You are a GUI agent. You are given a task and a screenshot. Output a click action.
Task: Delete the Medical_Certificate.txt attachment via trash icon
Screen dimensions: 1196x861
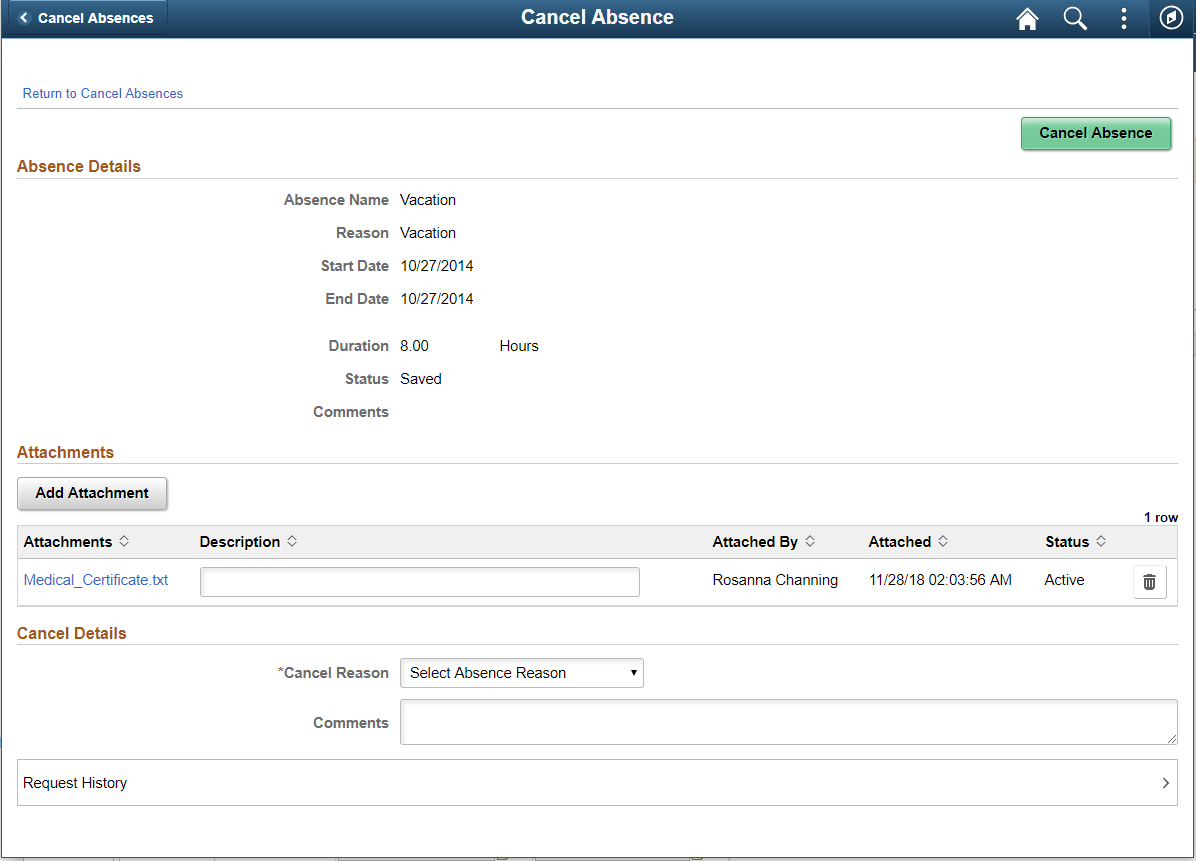1149,582
